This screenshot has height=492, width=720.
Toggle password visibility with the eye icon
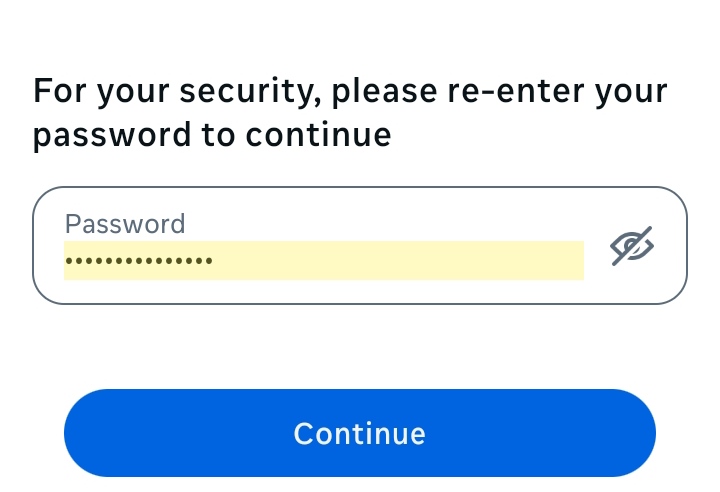[632, 246]
